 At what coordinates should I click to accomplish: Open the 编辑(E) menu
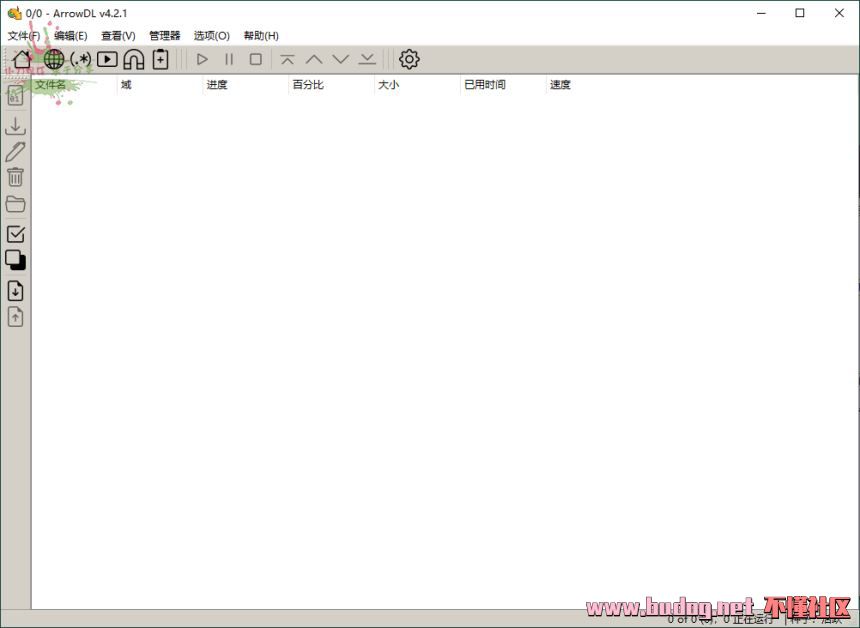pos(71,36)
